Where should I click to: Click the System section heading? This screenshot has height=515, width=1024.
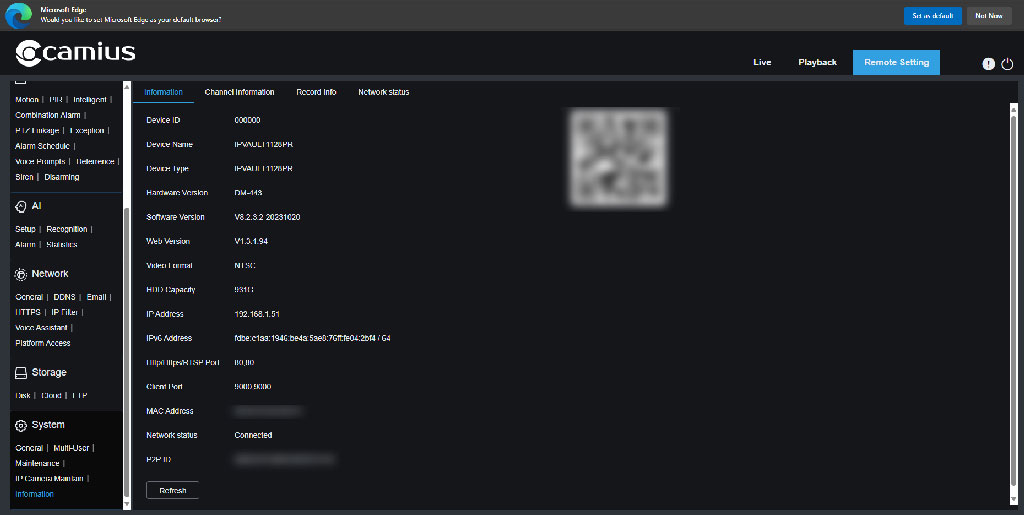tap(48, 425)
